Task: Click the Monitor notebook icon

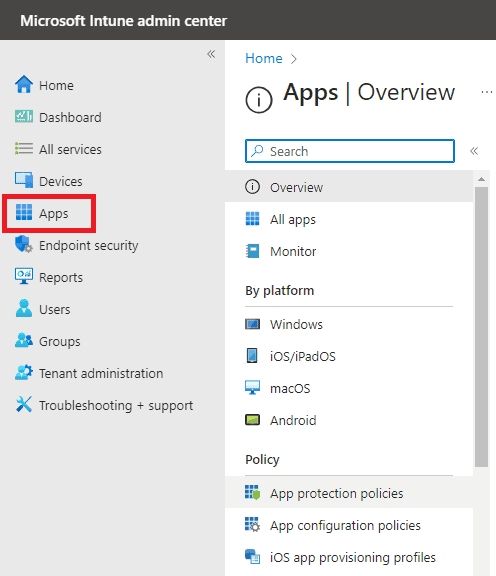Action: click(252, 251)
